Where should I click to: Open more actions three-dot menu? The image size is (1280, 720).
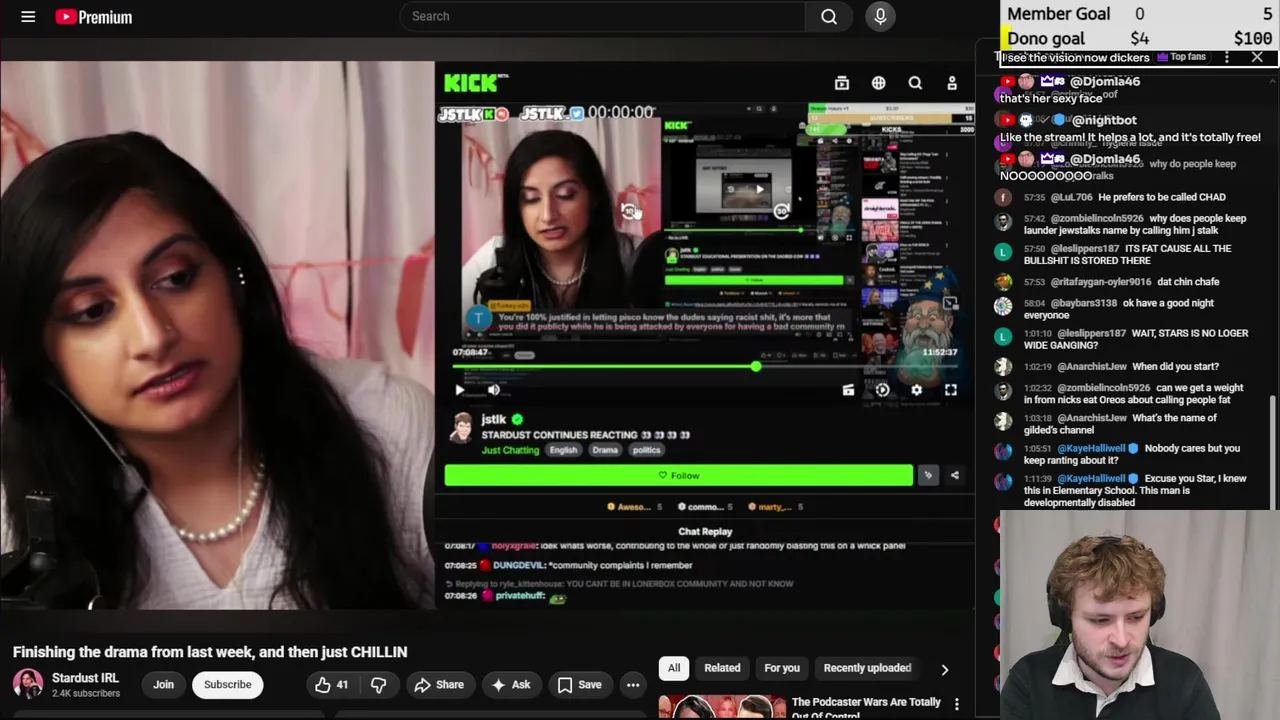point(633,684)
